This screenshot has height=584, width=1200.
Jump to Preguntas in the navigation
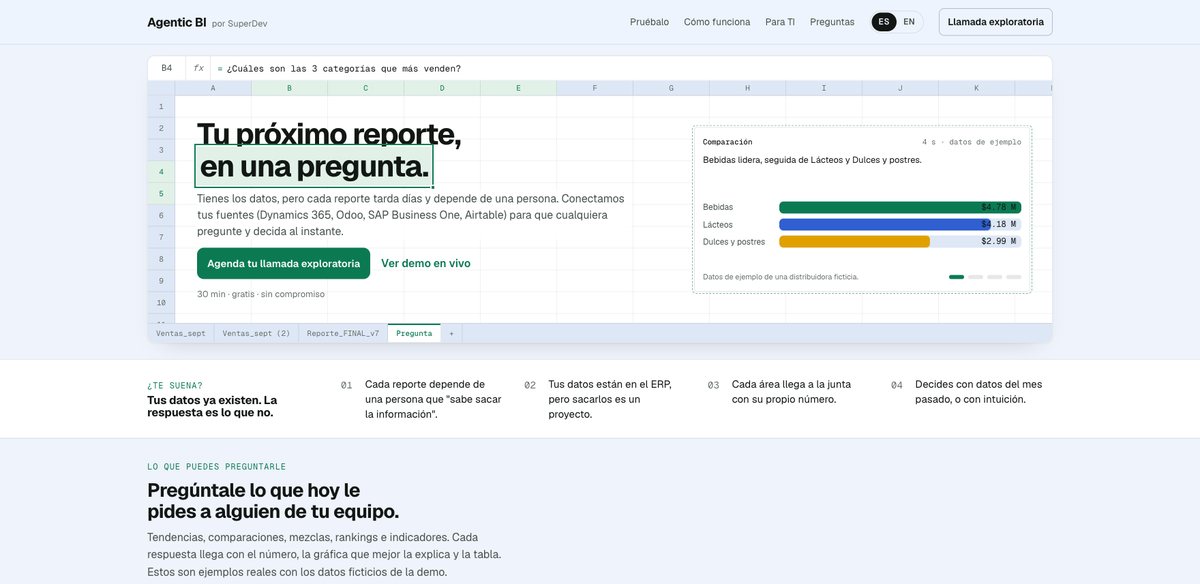tap(832, 22)
